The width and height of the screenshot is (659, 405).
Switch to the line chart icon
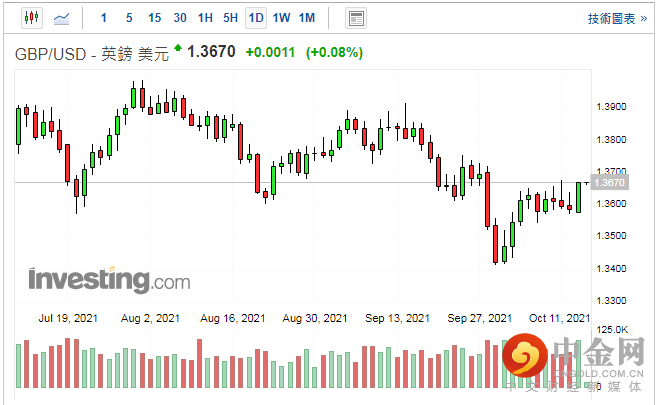click(62, 17)
